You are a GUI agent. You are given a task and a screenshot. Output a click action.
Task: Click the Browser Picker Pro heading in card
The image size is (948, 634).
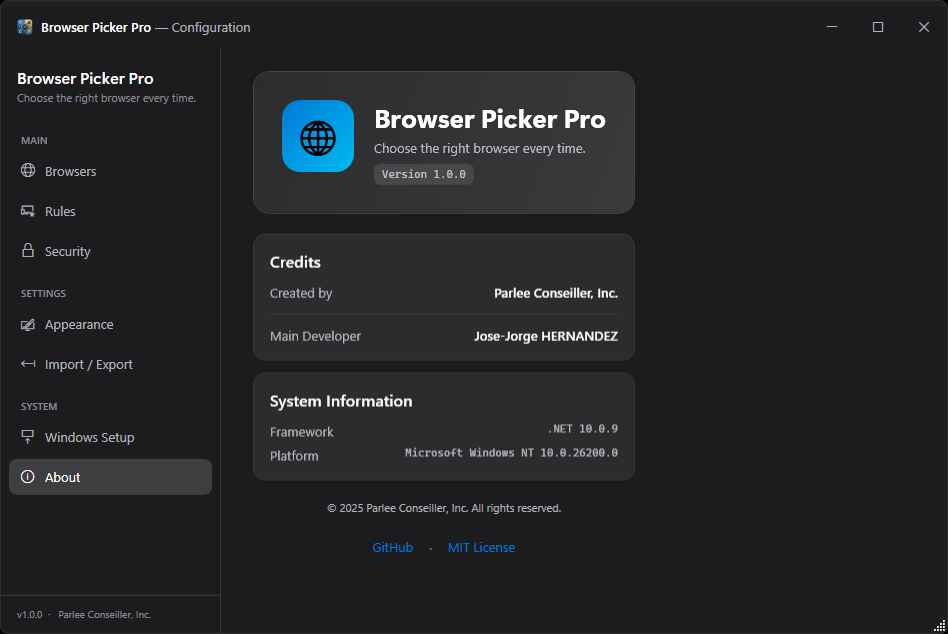click(490, 119)
